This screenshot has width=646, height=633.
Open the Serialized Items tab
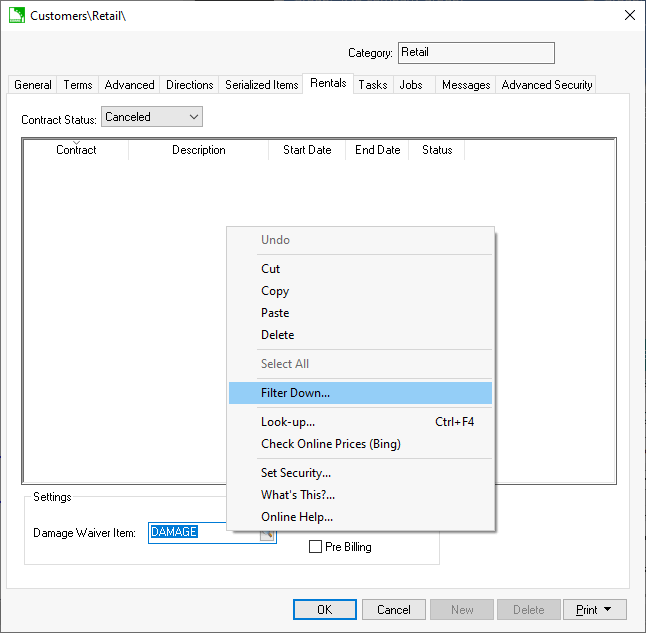coord(261,85)
